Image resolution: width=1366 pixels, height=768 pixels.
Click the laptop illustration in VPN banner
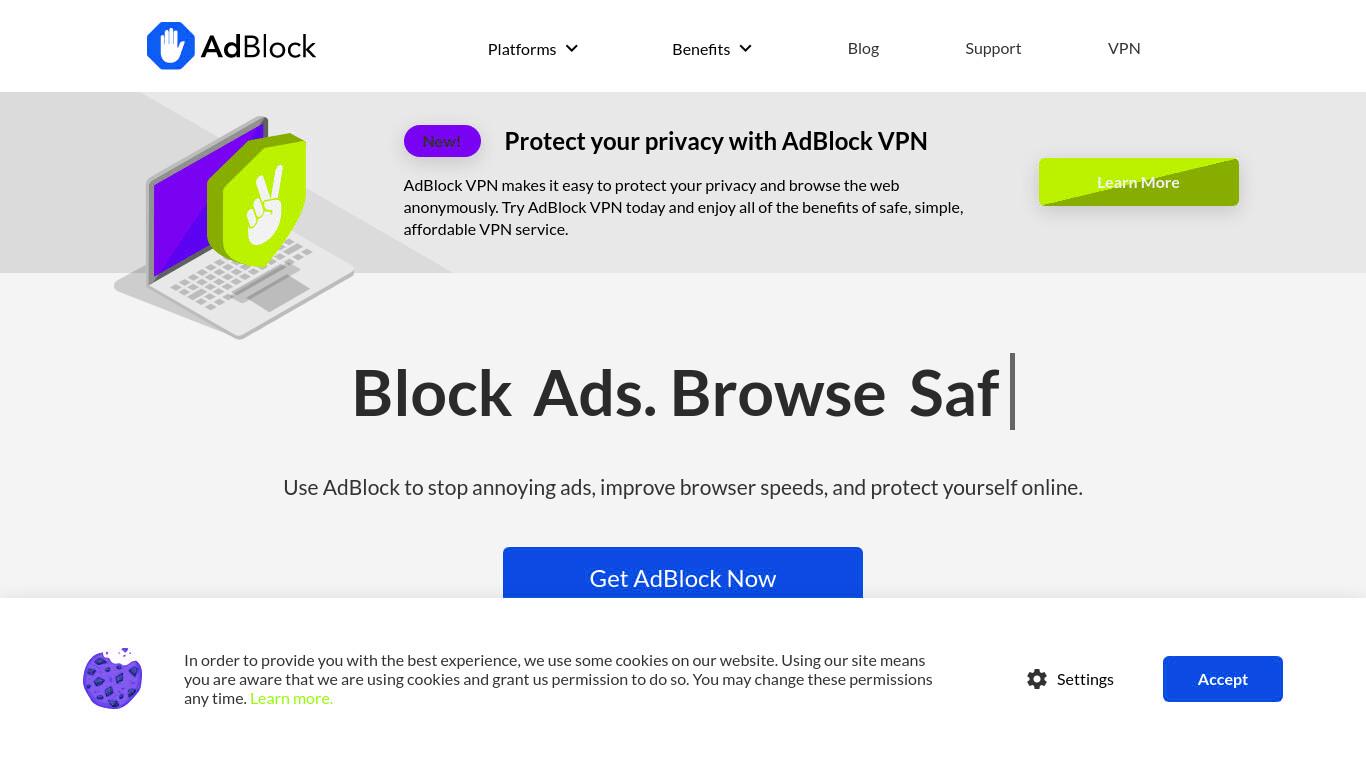235,228
